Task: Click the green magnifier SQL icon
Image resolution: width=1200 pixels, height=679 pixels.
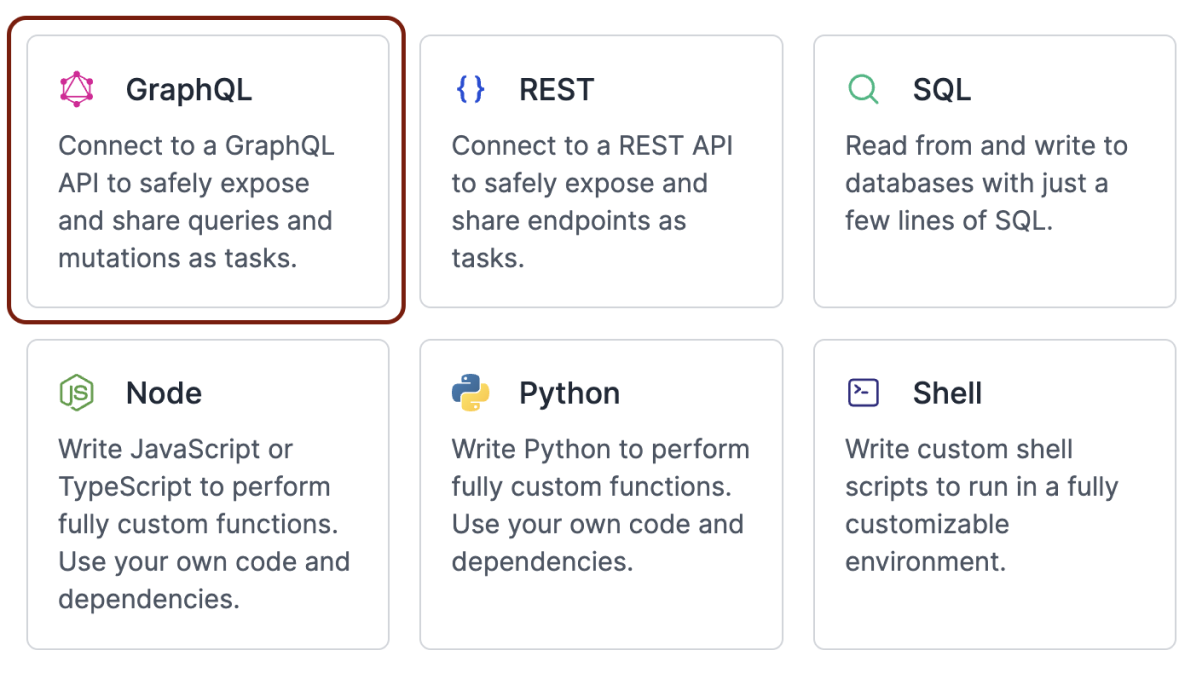Action: [x=863, y=90]
